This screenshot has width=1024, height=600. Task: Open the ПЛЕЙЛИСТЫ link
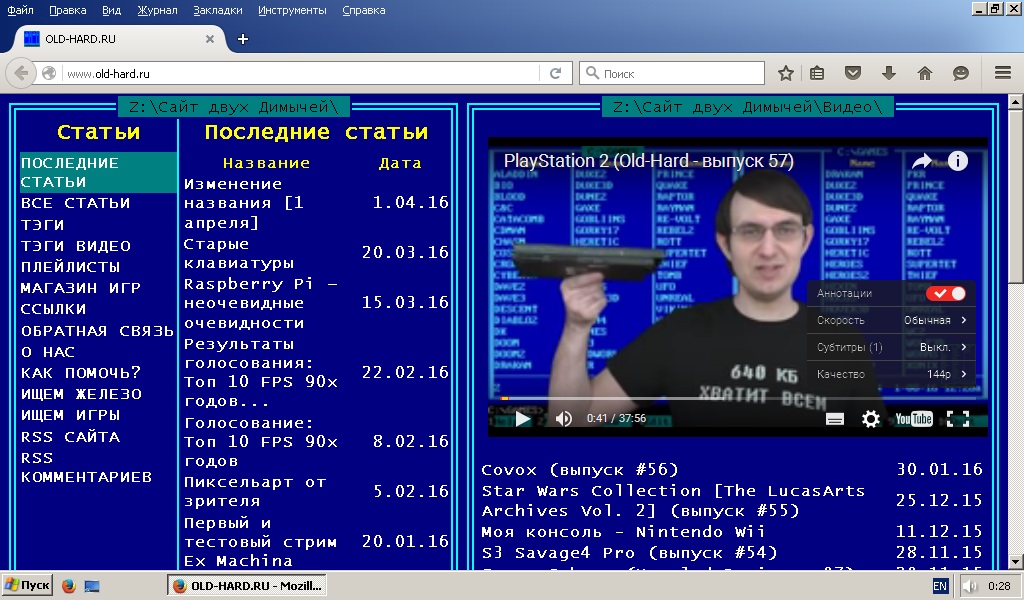point(71,267)
